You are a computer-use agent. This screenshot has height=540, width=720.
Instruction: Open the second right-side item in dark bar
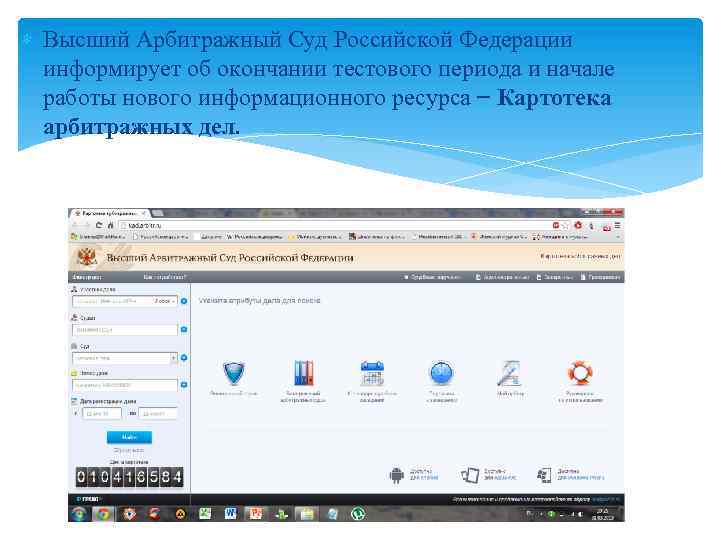(x=502, y=277)
